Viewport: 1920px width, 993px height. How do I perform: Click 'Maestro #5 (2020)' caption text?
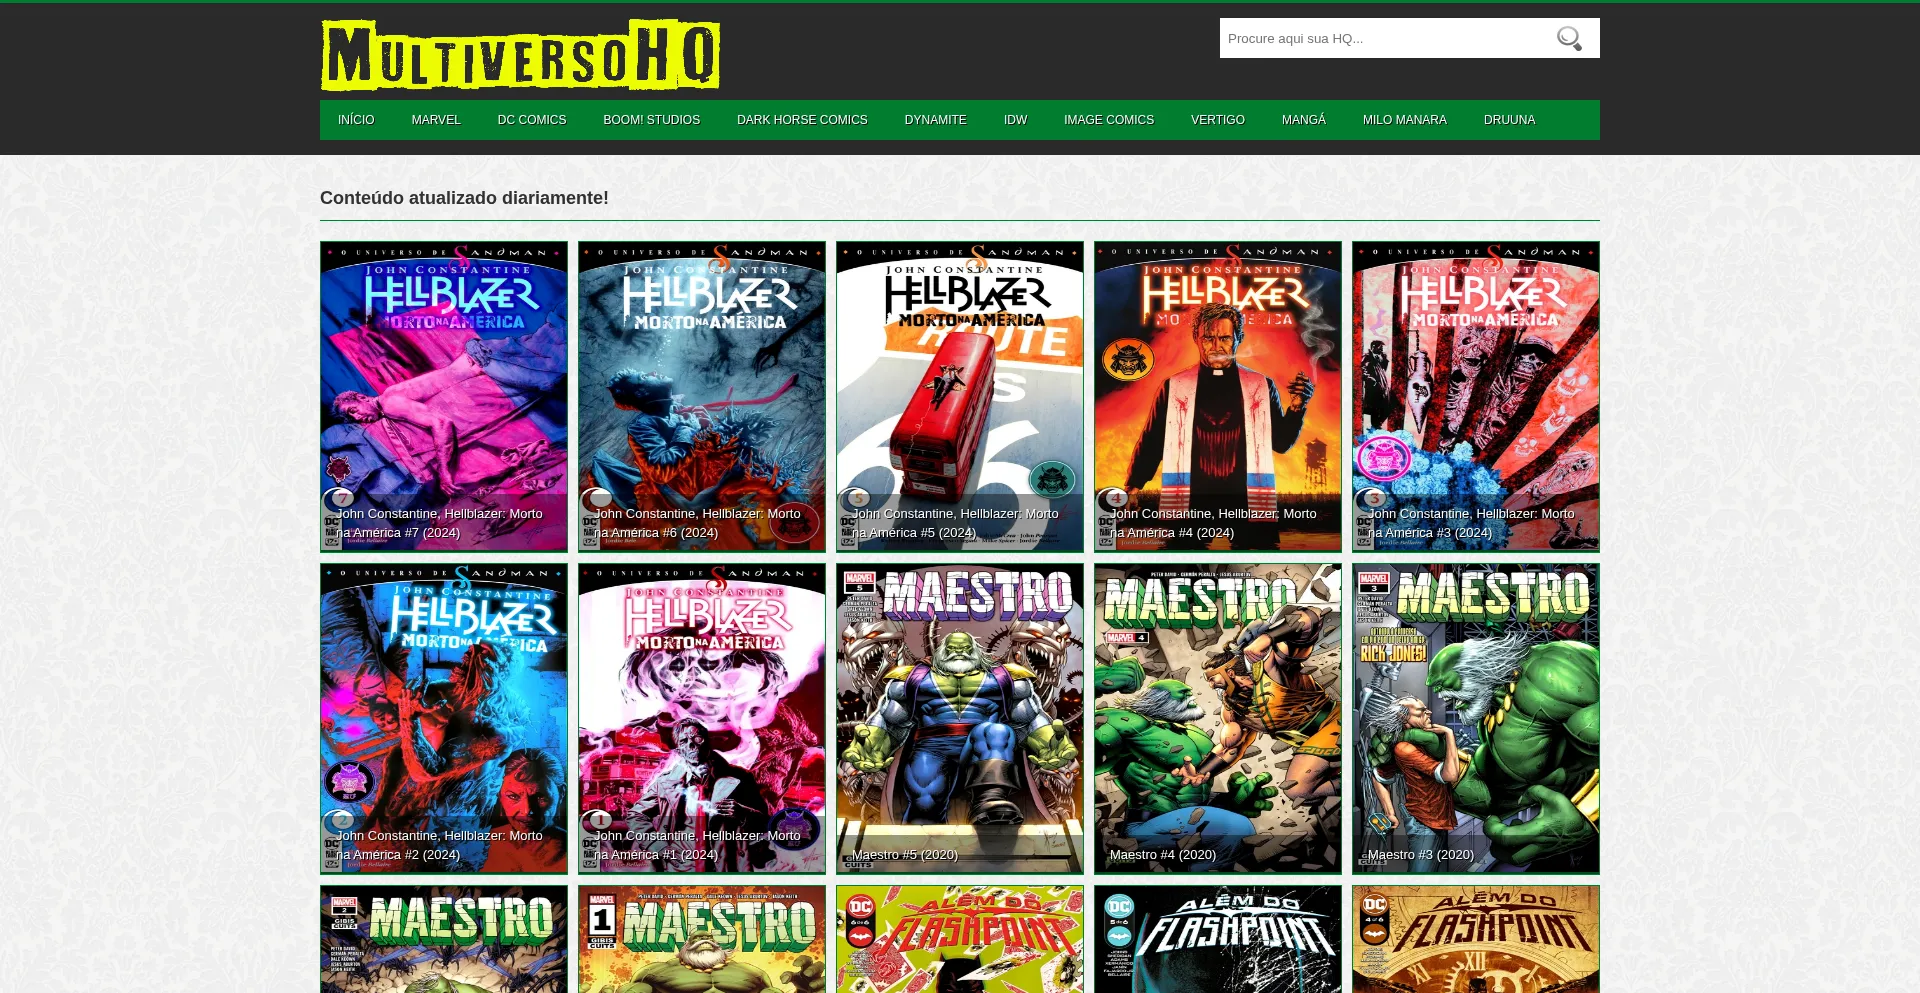905,855
